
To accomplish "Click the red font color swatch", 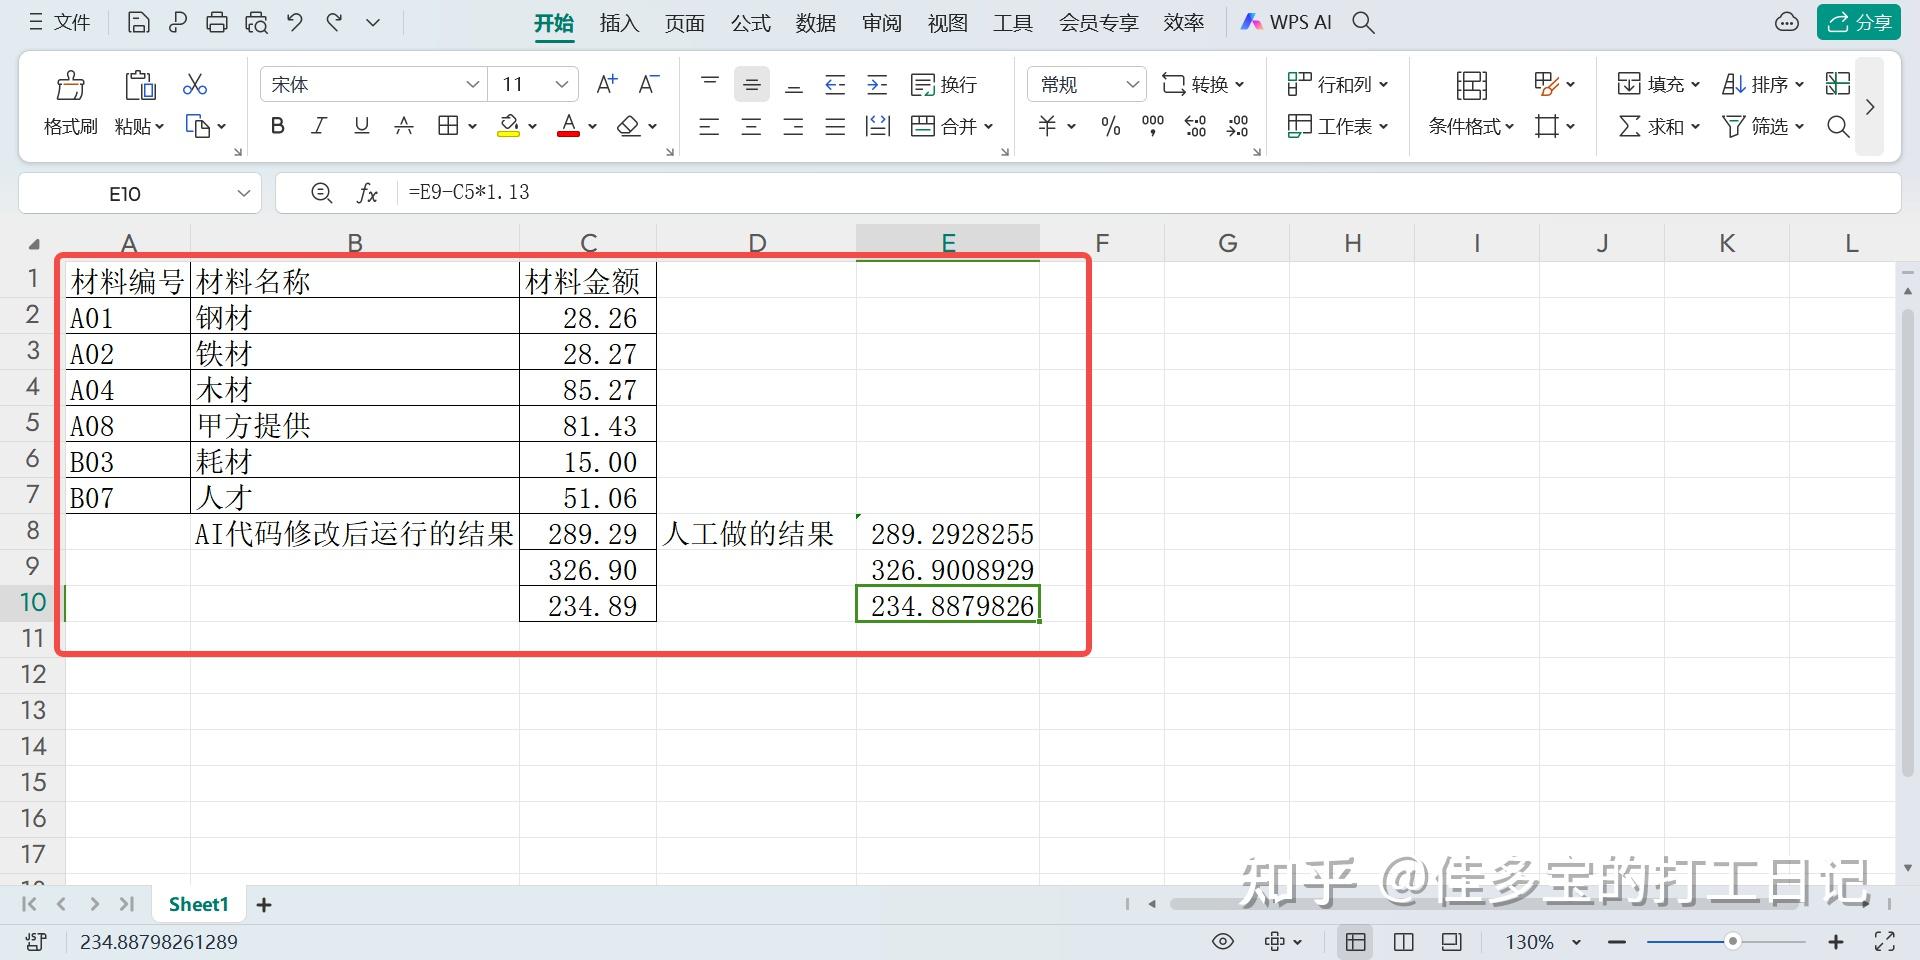I will [568, 126].
